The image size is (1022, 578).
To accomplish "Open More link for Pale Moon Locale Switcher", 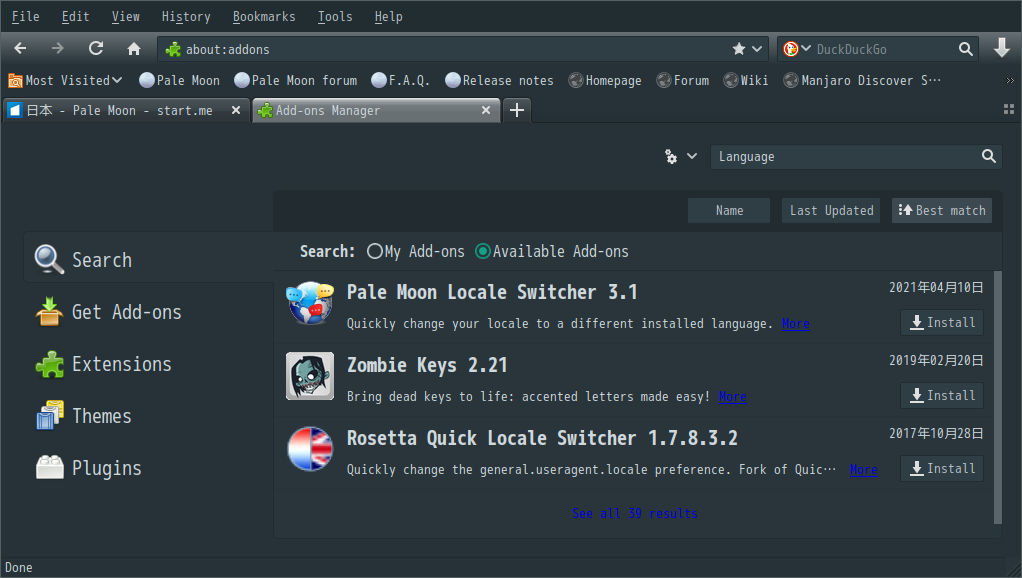I will coord(796,324).
